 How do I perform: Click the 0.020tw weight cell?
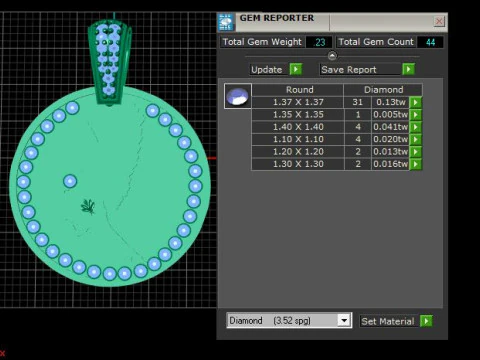point(390,139)
